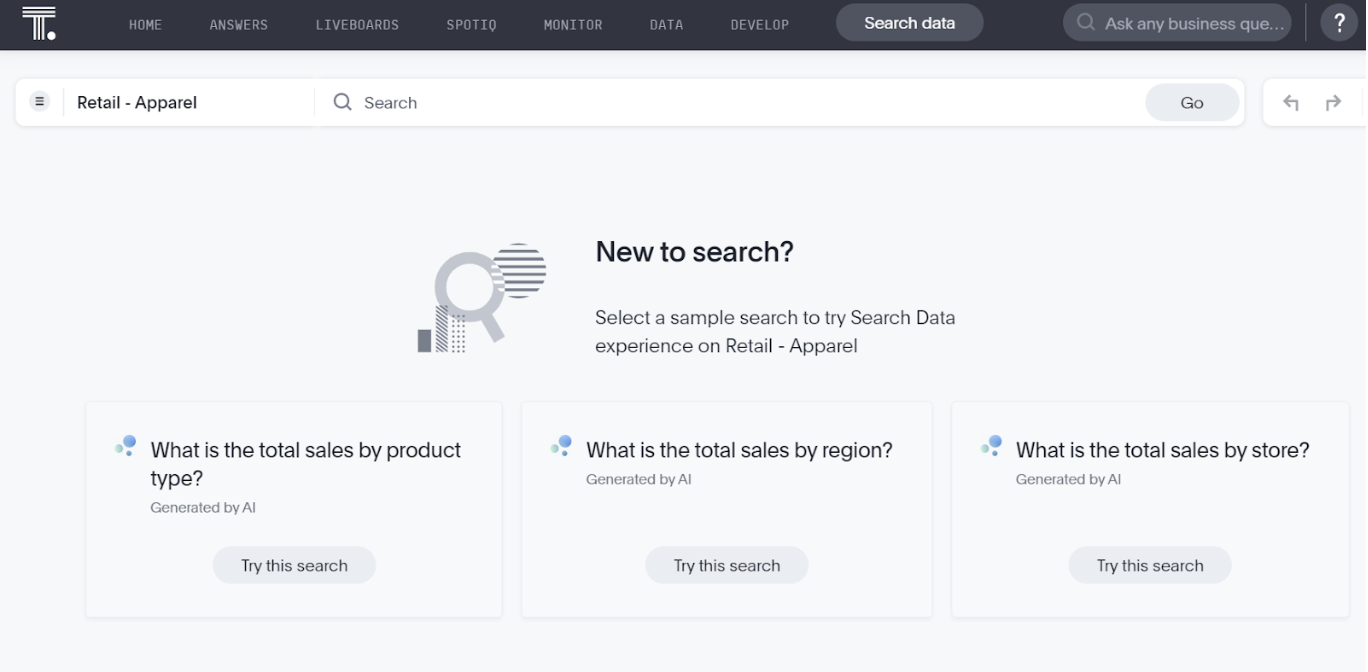Click the ThoughtSpot logo icon

pyautogui.click(x=38, y=23)
